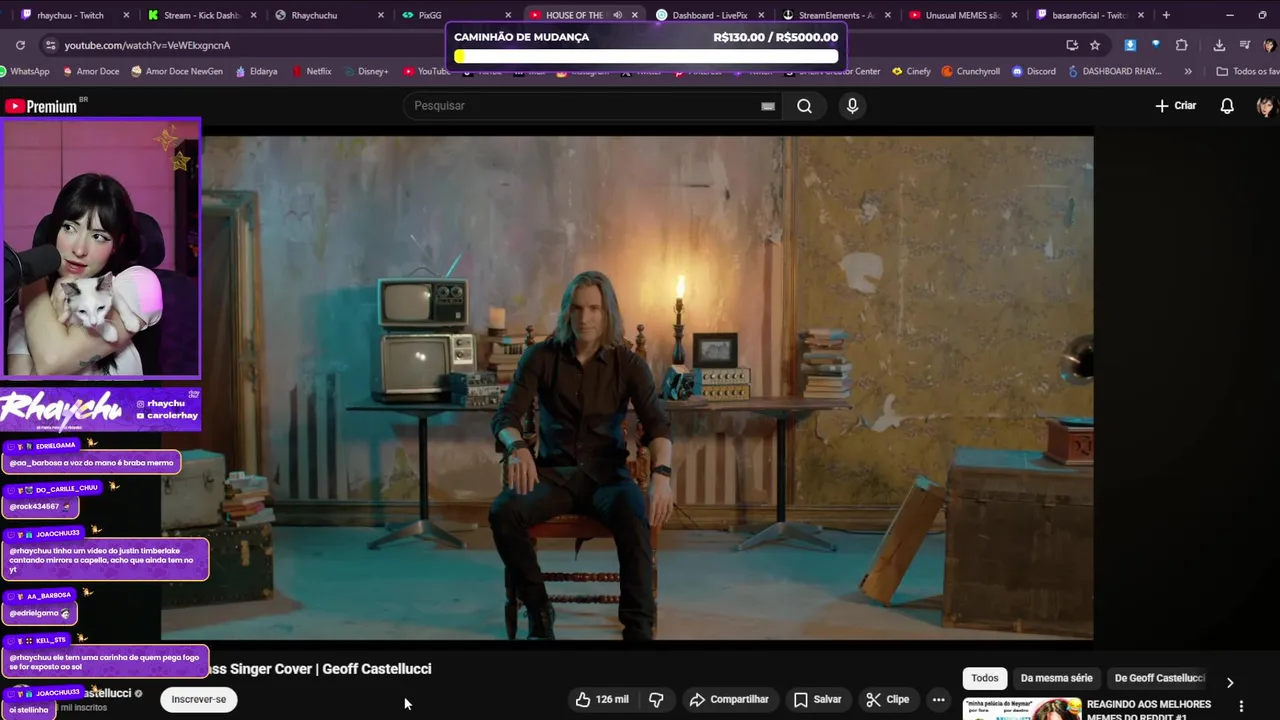Screen dimensions: 1280x720
Task: Open the Criar create menu
Action: (x=1176, y=106)
